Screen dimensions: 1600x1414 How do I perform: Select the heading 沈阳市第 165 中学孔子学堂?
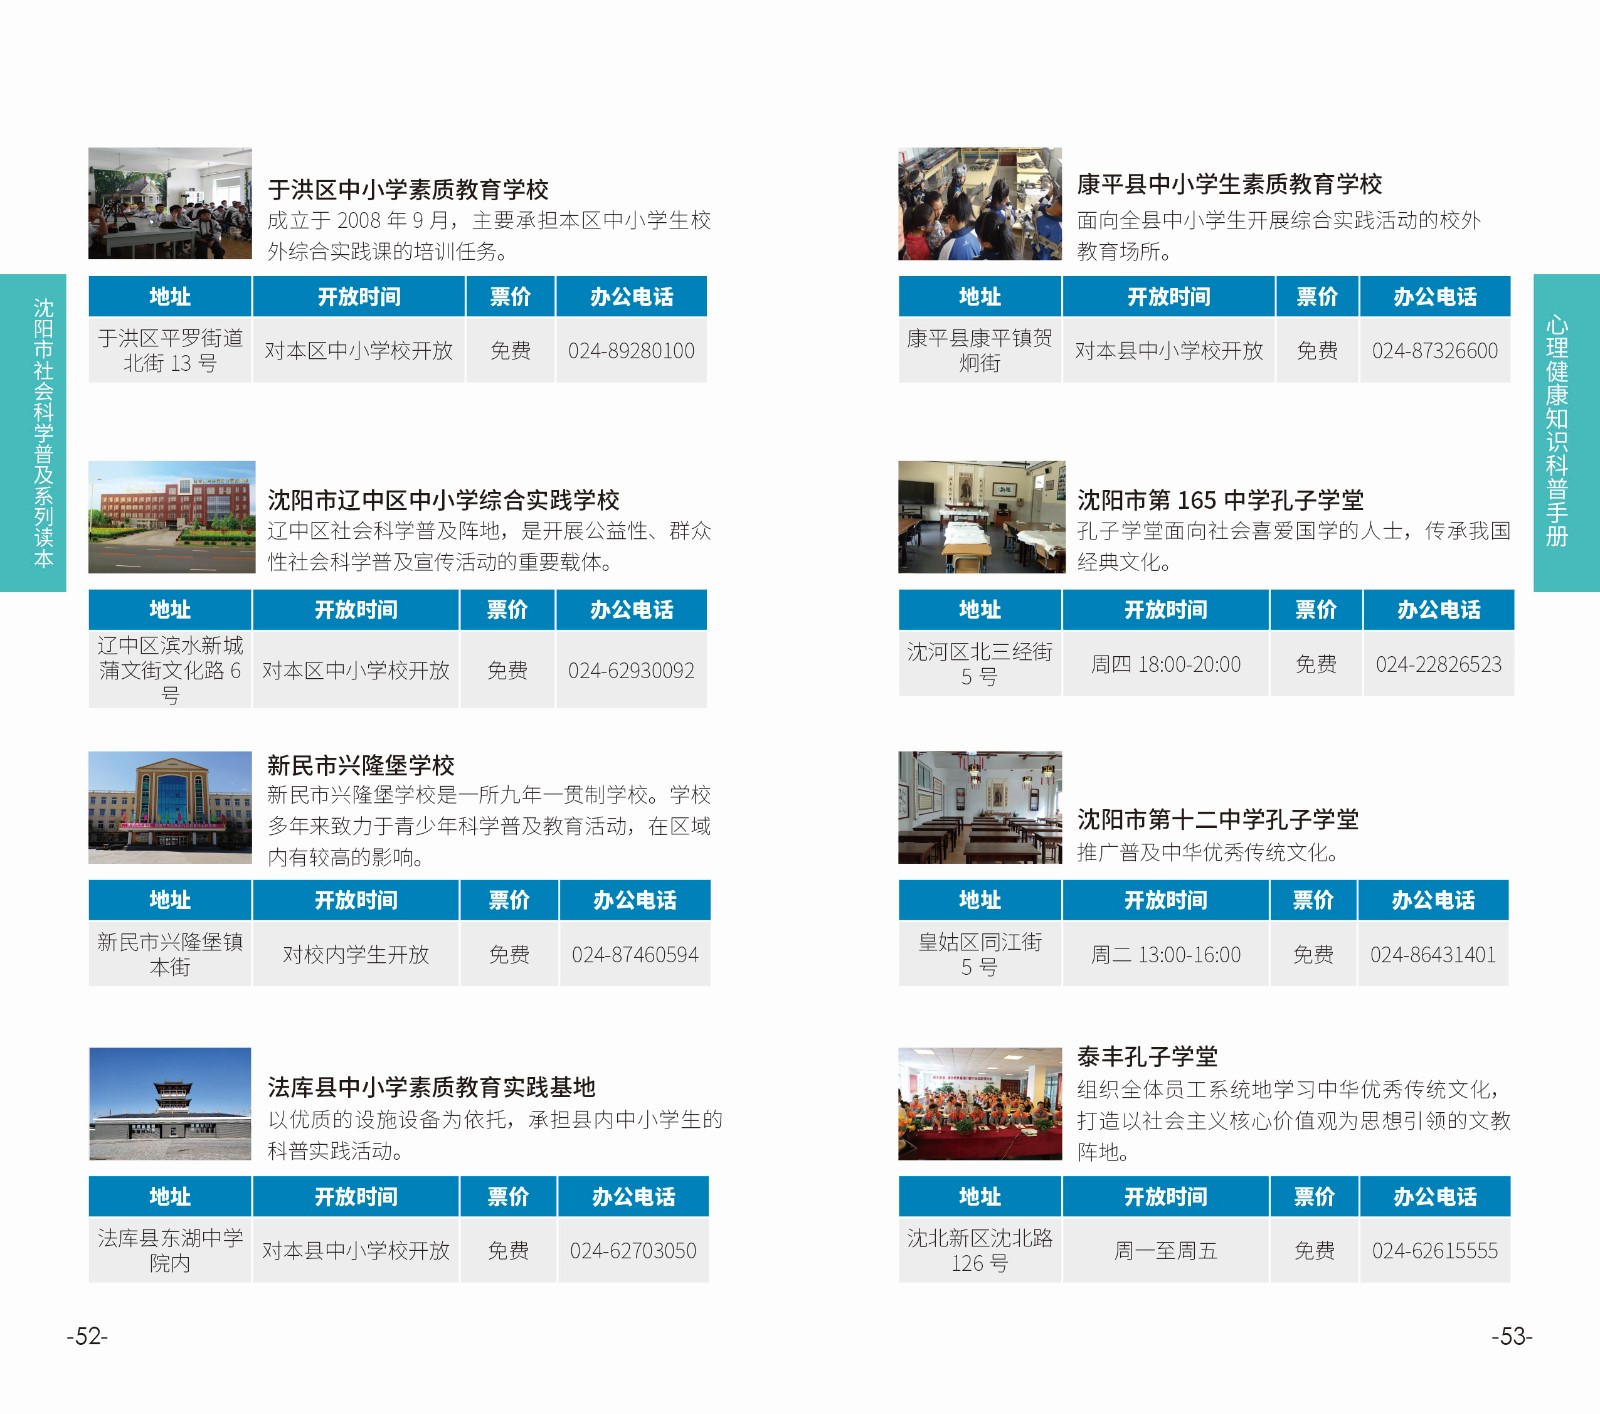click(x=1220, y=500)
